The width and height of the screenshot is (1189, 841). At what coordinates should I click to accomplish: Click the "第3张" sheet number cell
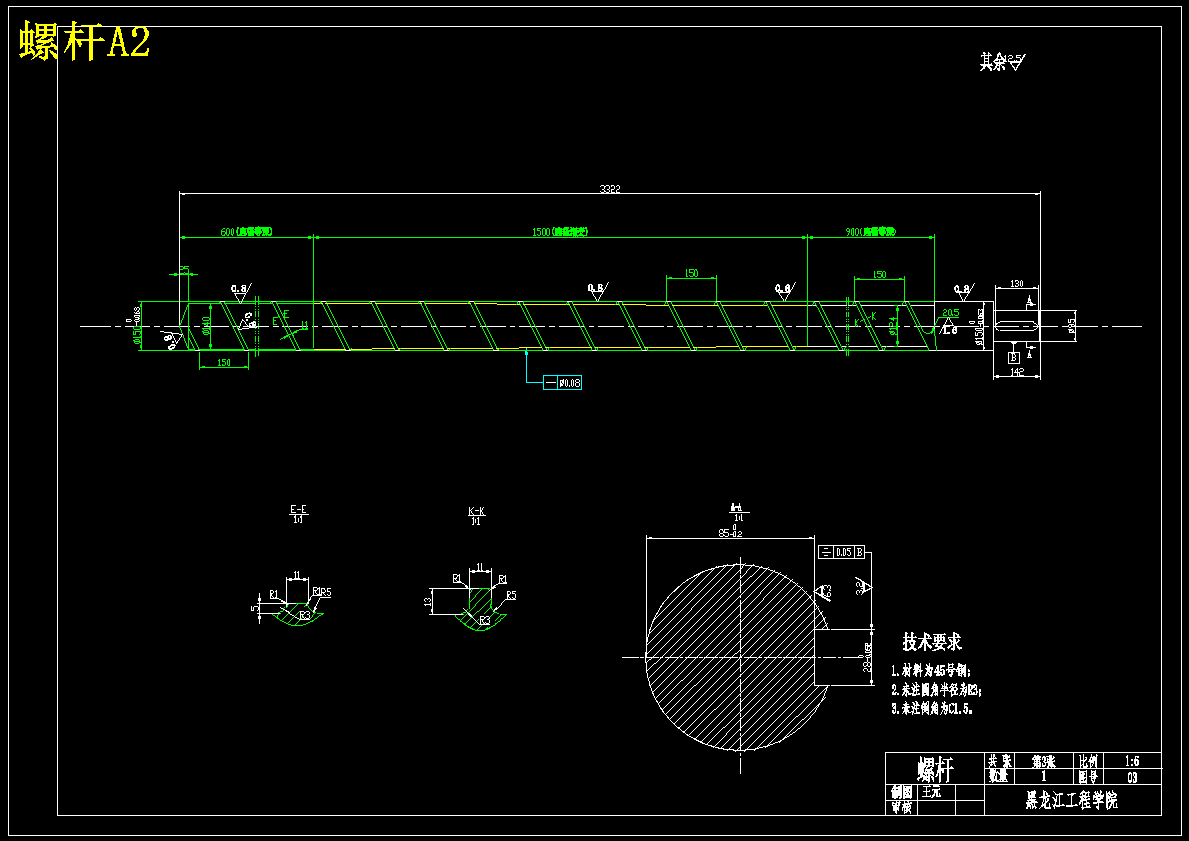pos(1043,761)
